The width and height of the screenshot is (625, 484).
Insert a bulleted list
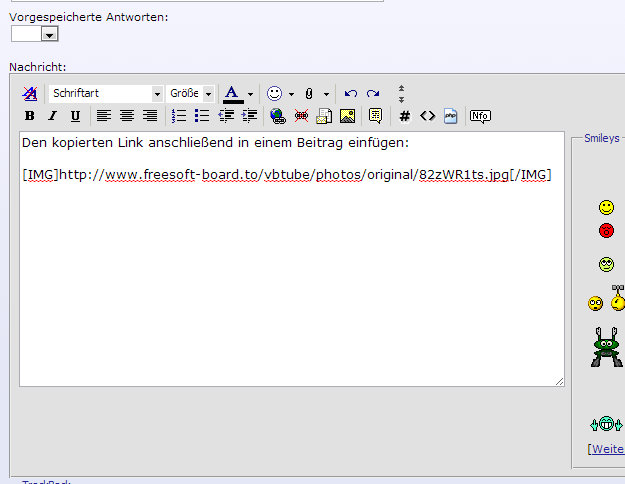point(202,116)
